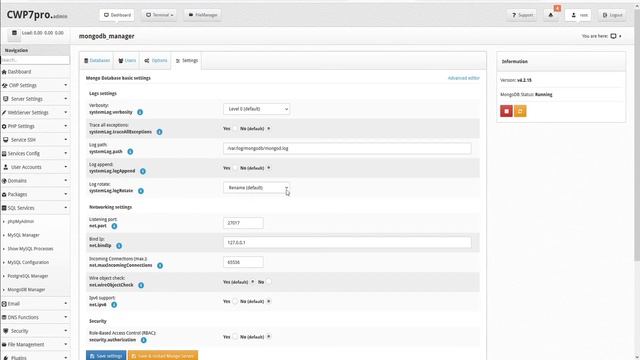This screenshot has width=640, height=360.
Task: Expand the Email section in navigation
Action: click(35, 304)
